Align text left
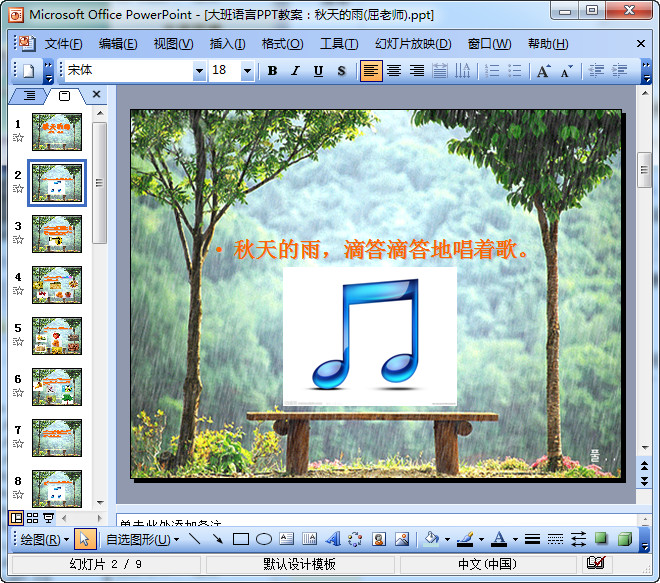 point(371,71)
